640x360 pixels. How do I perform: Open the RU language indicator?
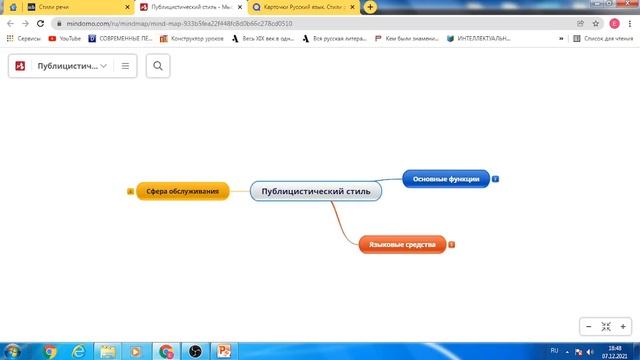pos(554,351)
